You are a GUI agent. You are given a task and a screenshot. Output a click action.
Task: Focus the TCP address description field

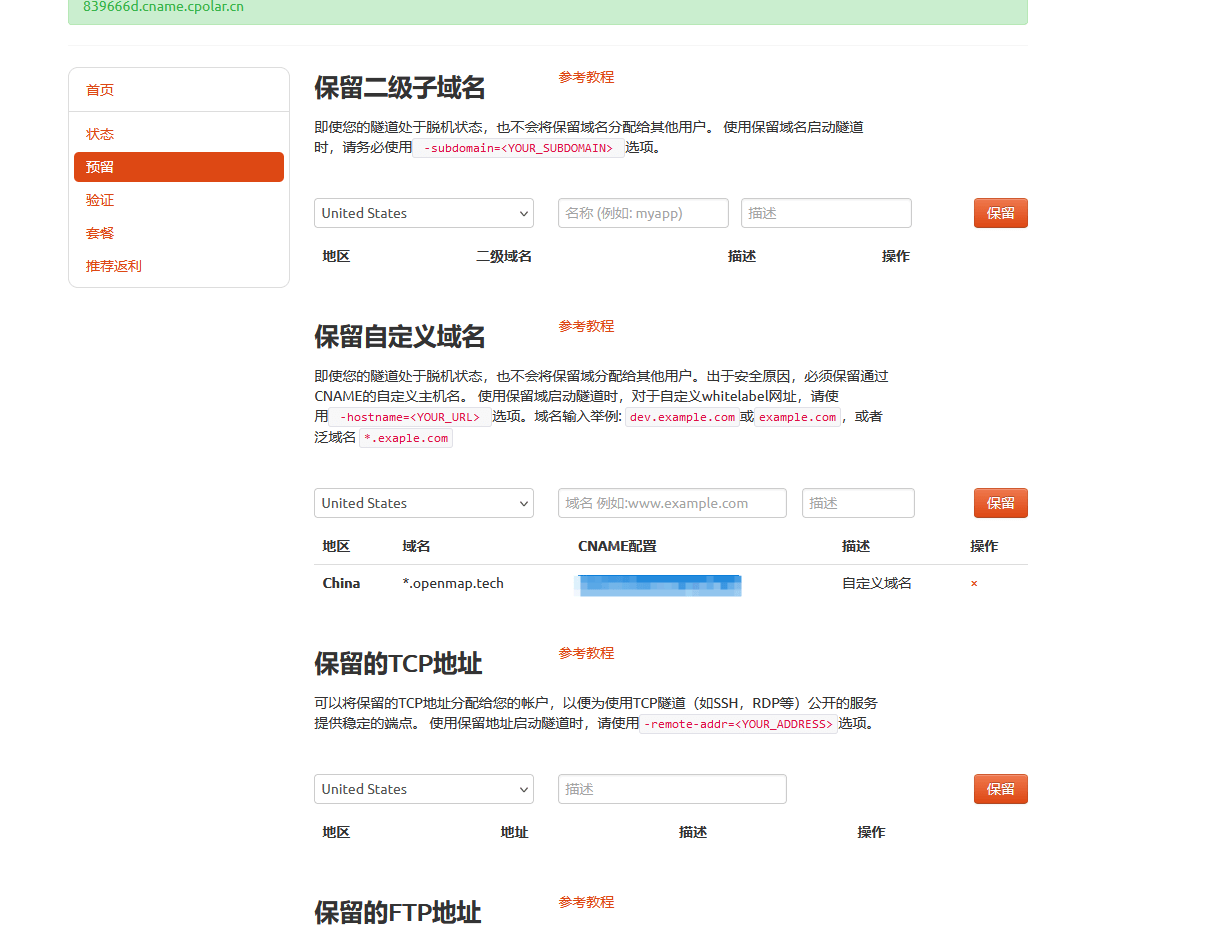672,789
